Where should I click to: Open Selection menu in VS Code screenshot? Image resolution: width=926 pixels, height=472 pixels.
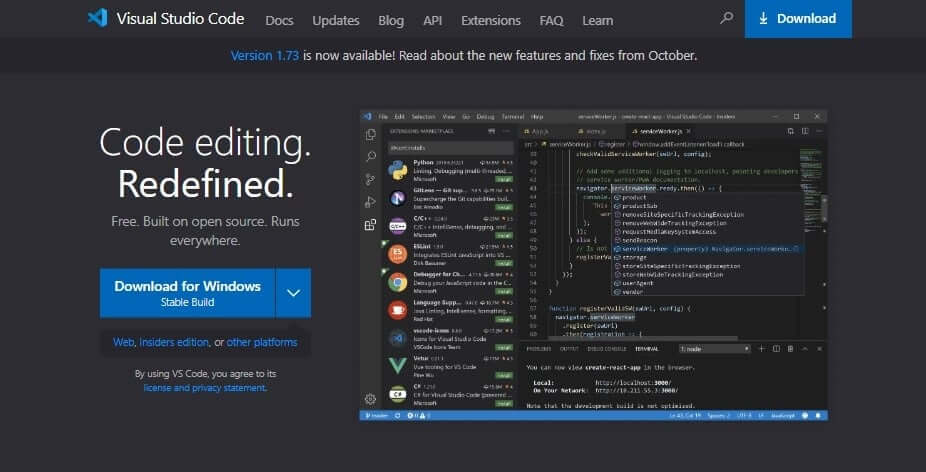423,117
